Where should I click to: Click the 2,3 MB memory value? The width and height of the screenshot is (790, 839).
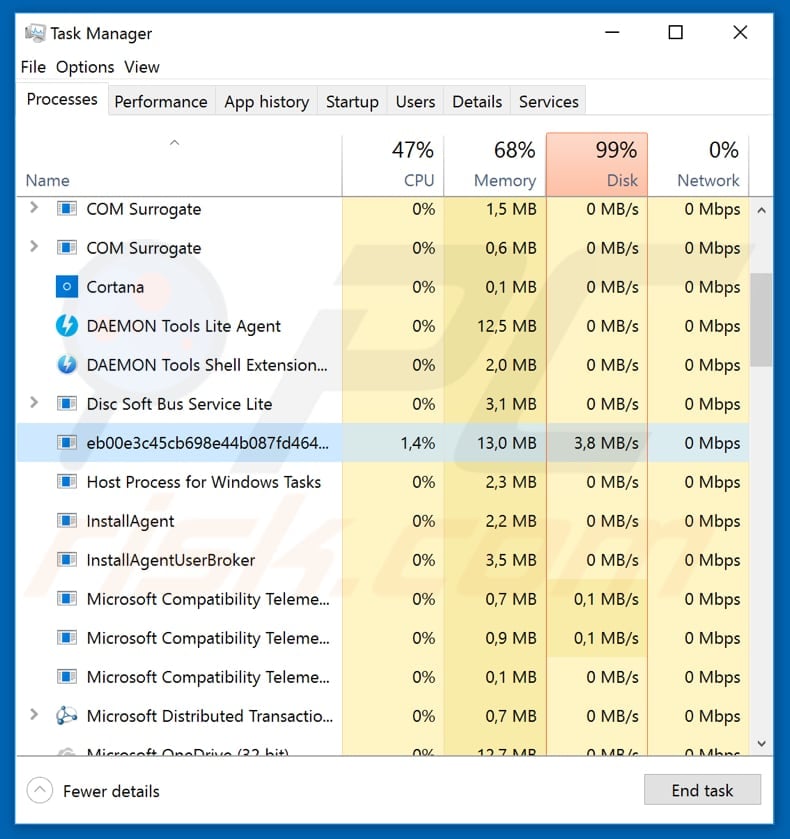coord(511,482)
